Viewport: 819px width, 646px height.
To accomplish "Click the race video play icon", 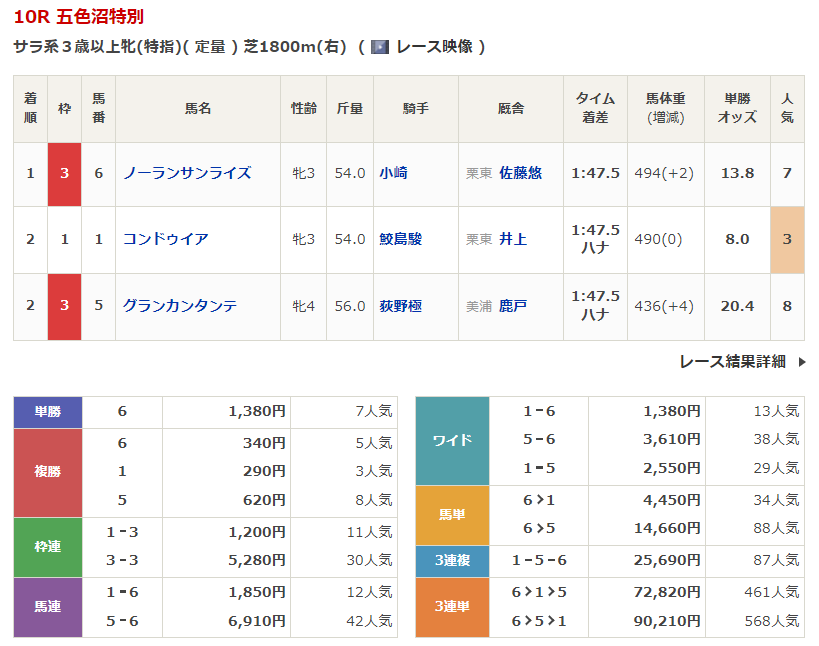I will (379, 47).
